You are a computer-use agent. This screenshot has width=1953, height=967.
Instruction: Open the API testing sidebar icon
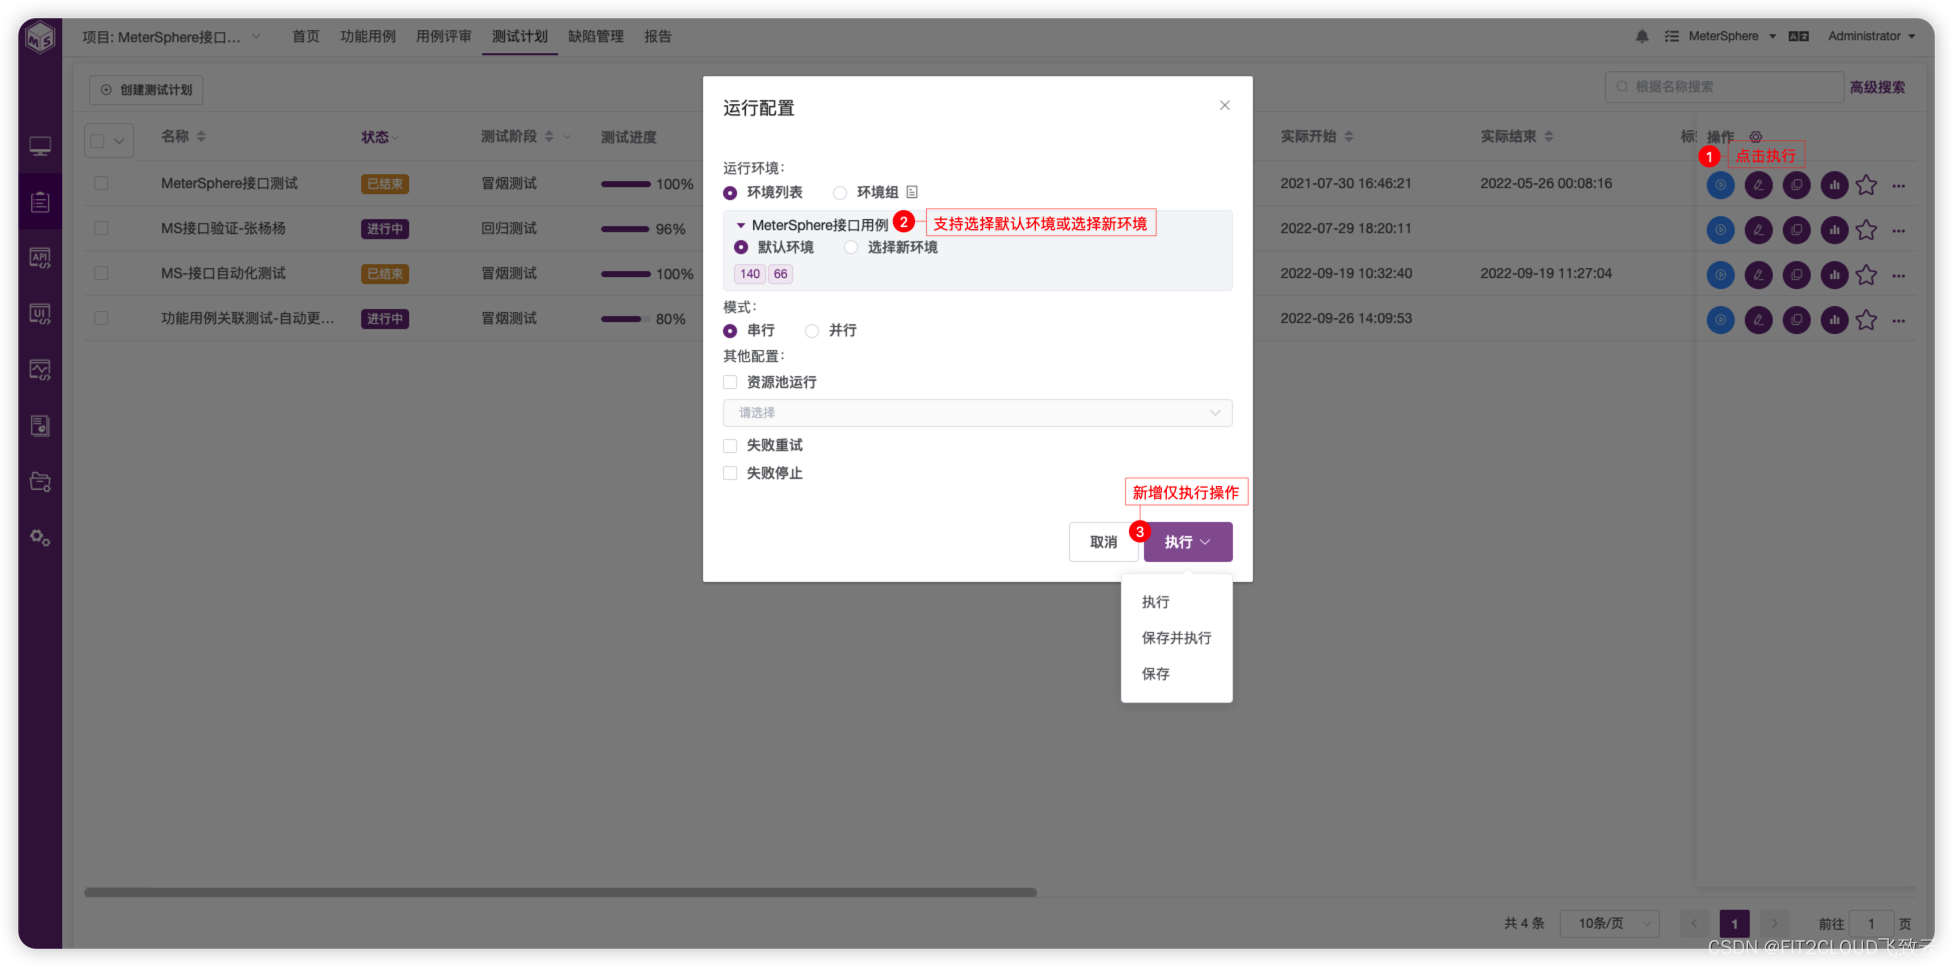click(40, 258)
